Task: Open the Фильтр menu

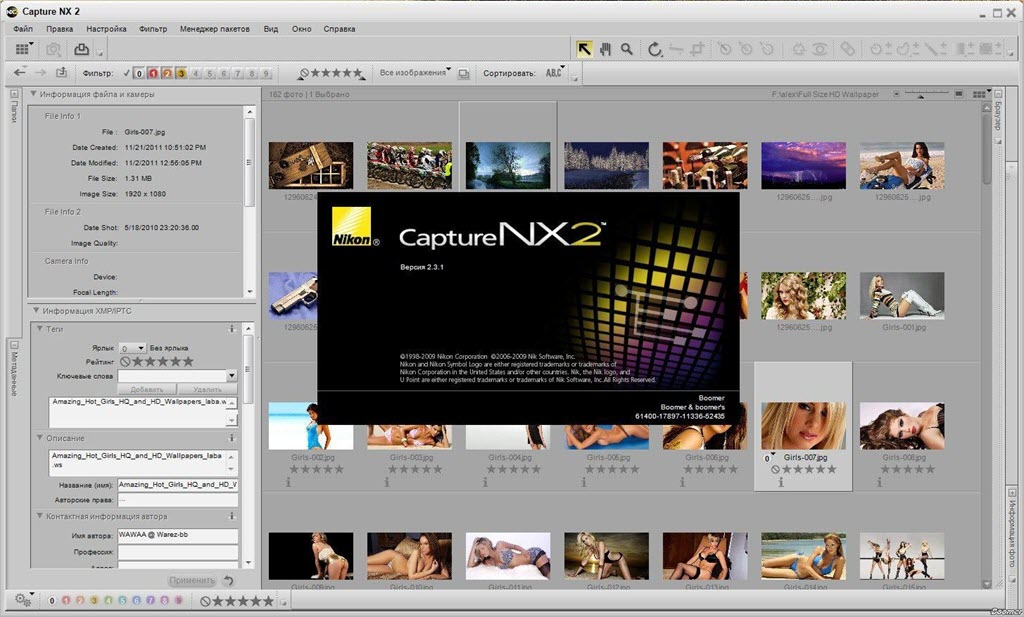Action: 153,29
